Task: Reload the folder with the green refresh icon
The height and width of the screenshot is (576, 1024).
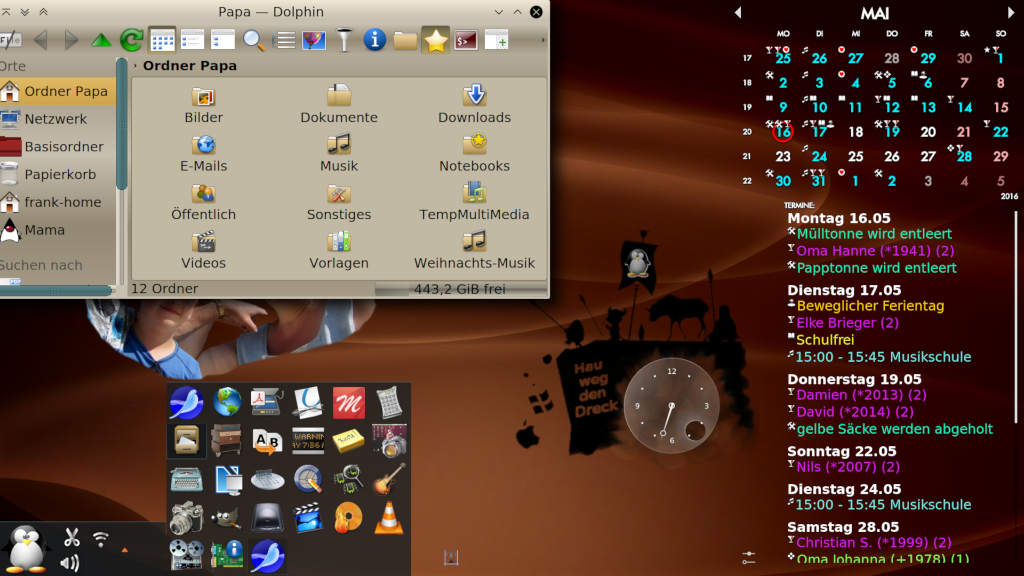Action: click(131, 40)
